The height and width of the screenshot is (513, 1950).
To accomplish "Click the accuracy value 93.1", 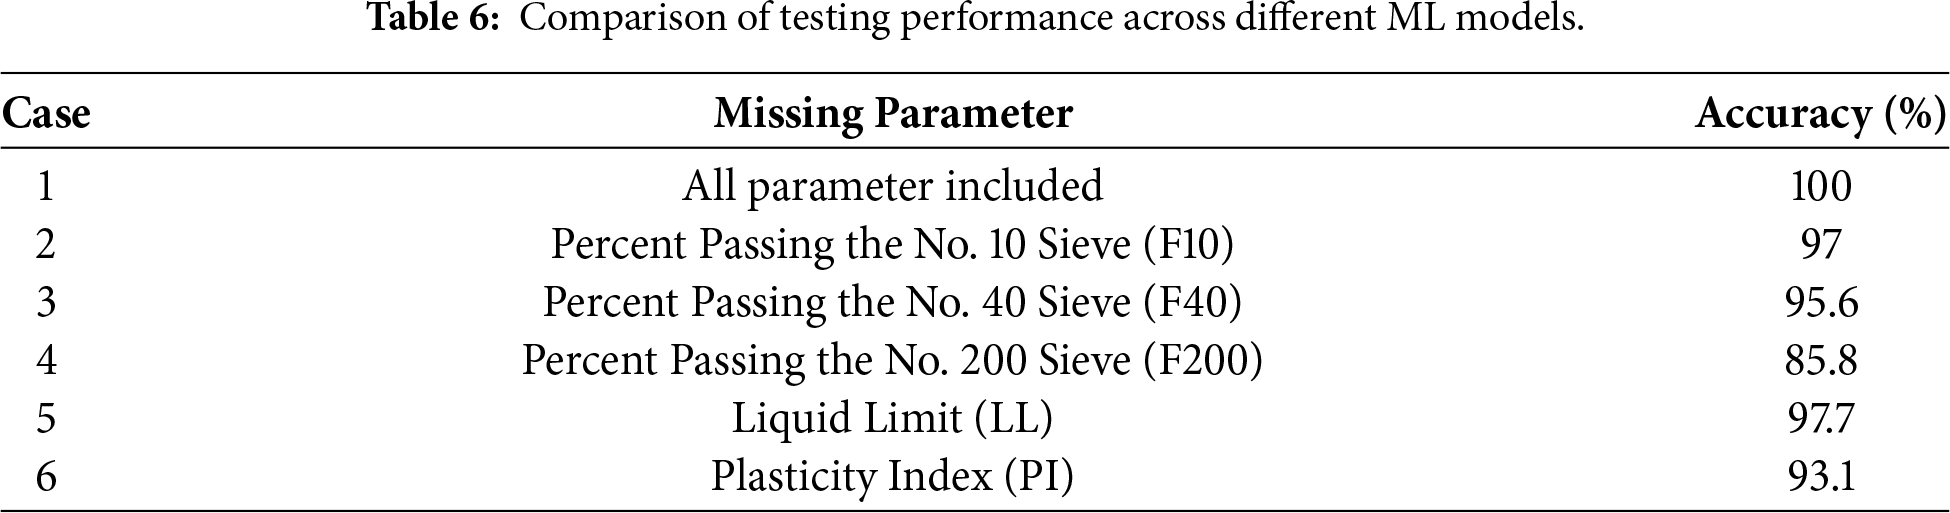I will [1821, 477].
